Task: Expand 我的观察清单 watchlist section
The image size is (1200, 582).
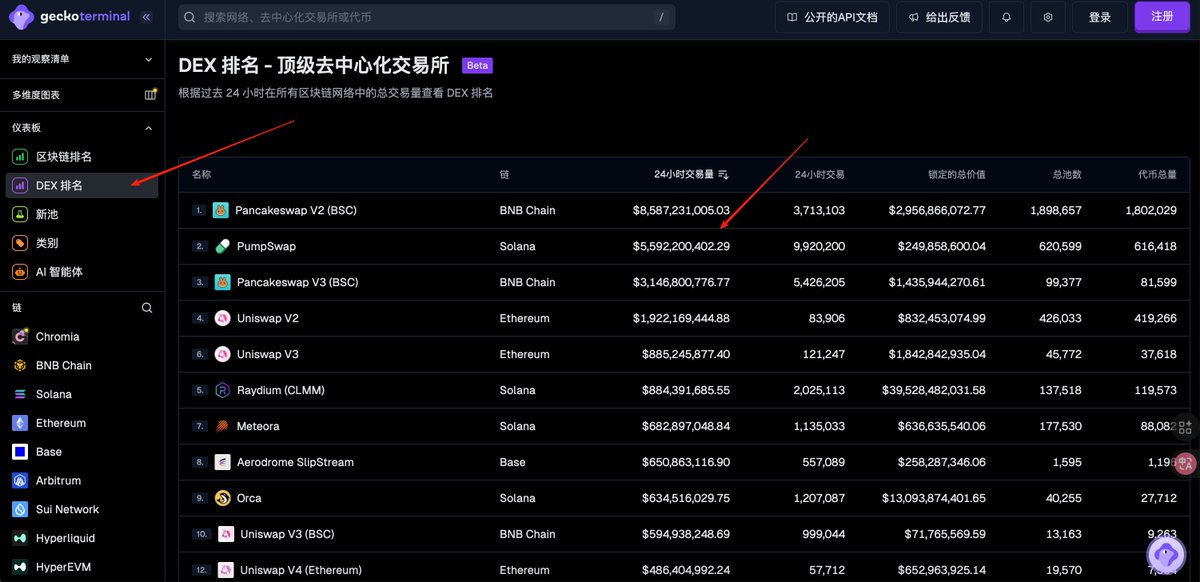Action: (x=148, y=59)
